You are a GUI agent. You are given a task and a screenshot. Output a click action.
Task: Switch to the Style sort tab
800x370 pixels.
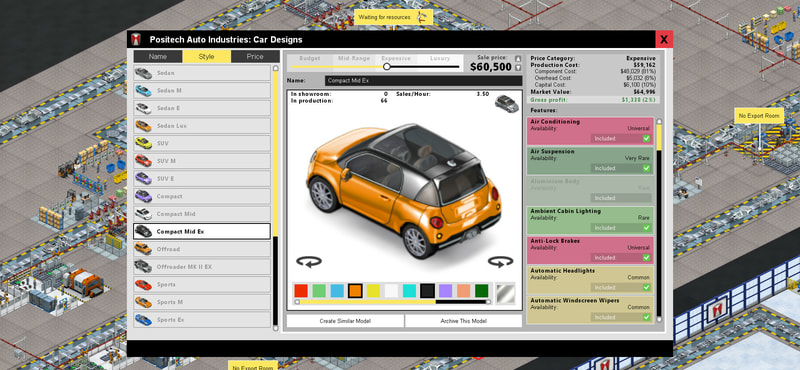(x=206, y=57)
